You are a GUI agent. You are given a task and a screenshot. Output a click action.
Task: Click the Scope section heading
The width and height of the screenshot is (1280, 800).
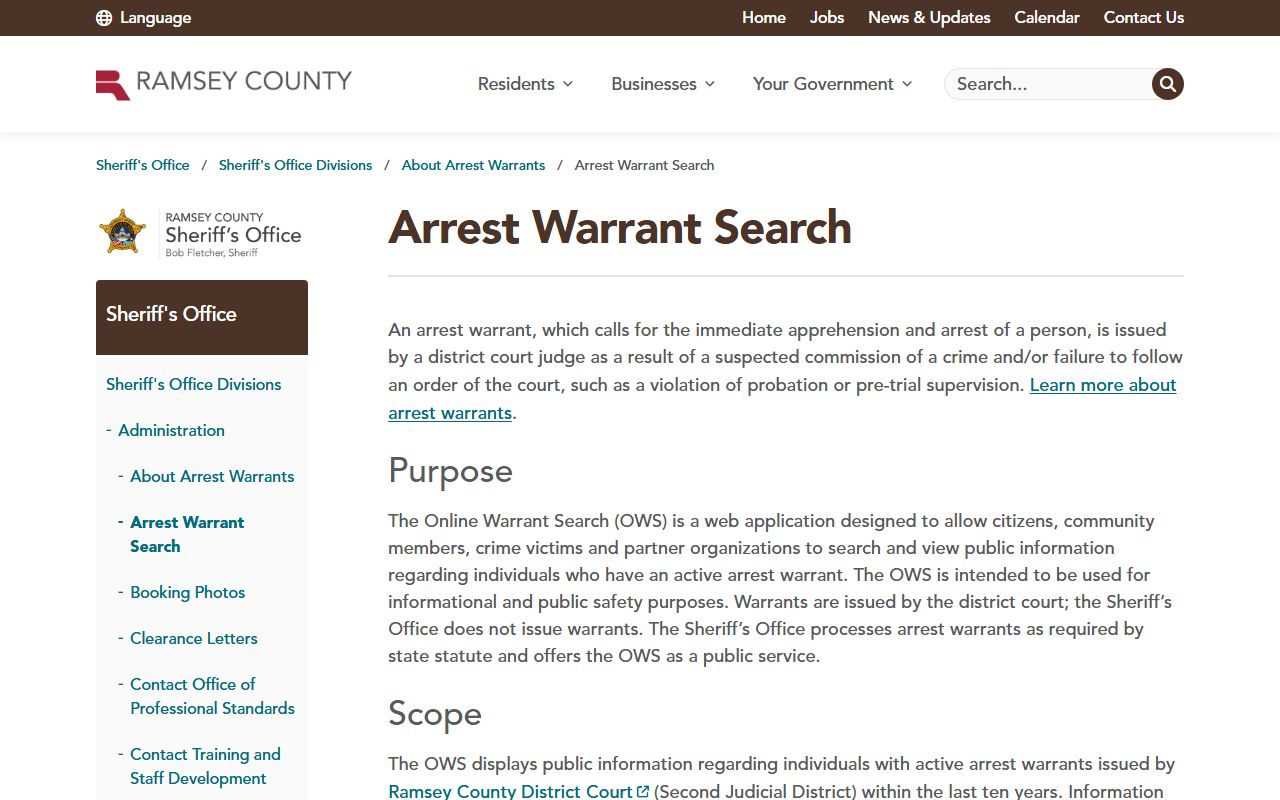(x=435, y=714)
